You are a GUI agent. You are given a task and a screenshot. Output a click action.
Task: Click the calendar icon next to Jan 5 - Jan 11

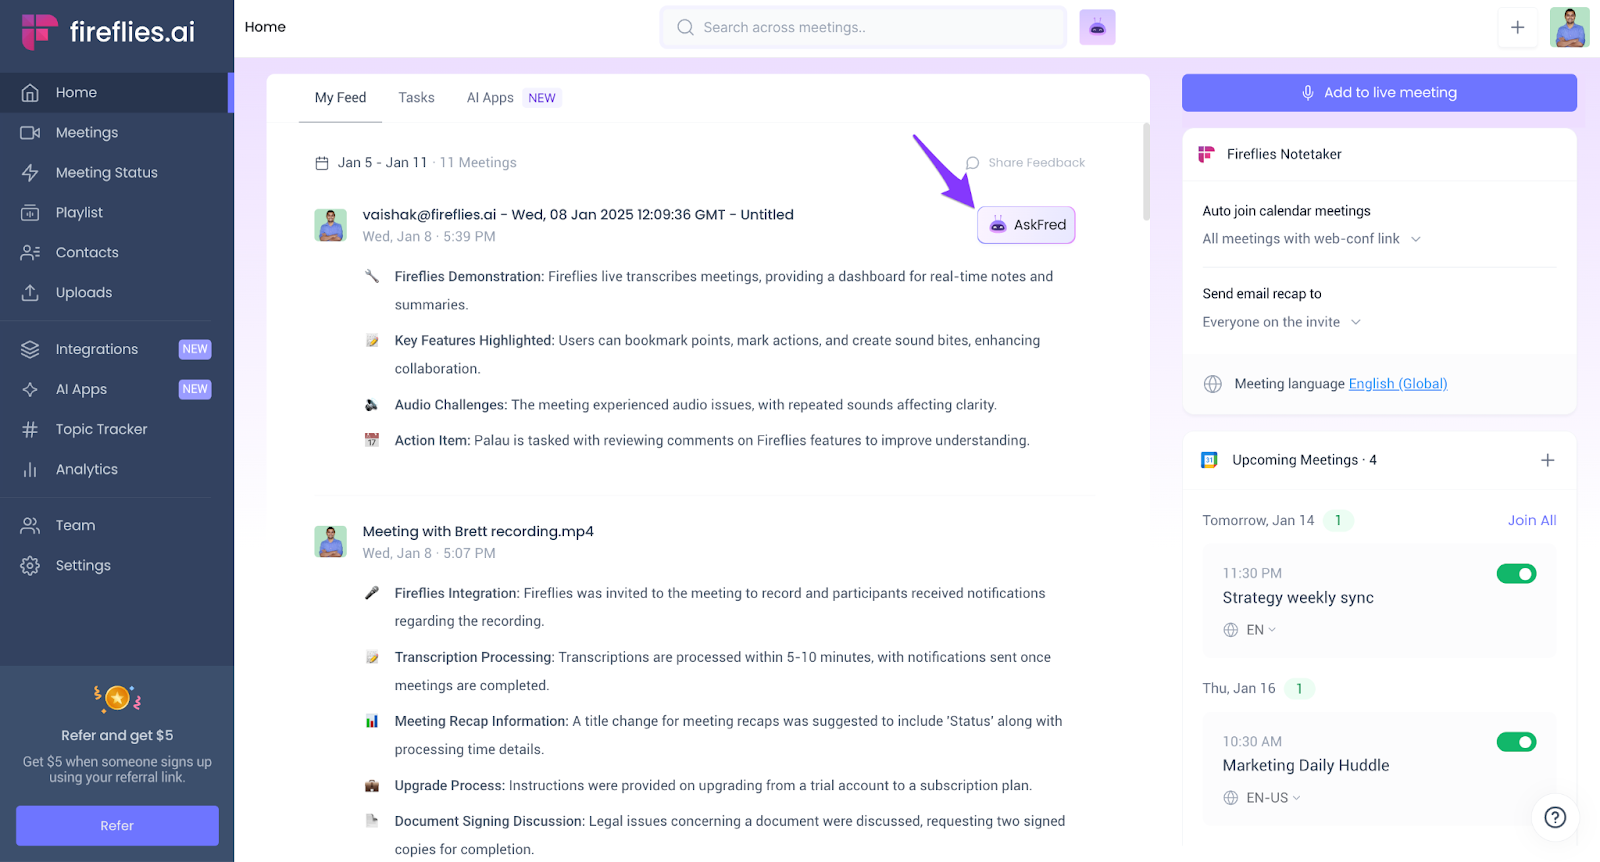322,163
